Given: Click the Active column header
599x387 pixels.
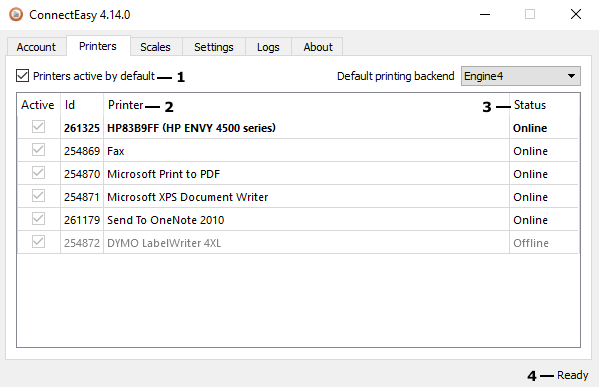Looking at the screenshot, I should [x=38, y=105].
